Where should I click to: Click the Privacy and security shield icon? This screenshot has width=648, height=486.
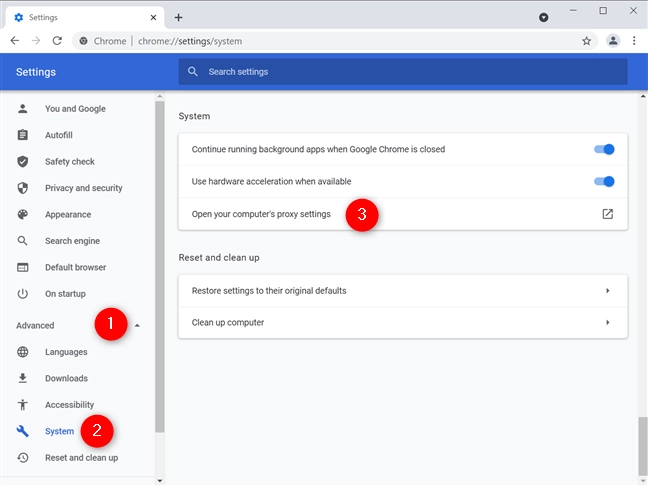click(23, 188)
